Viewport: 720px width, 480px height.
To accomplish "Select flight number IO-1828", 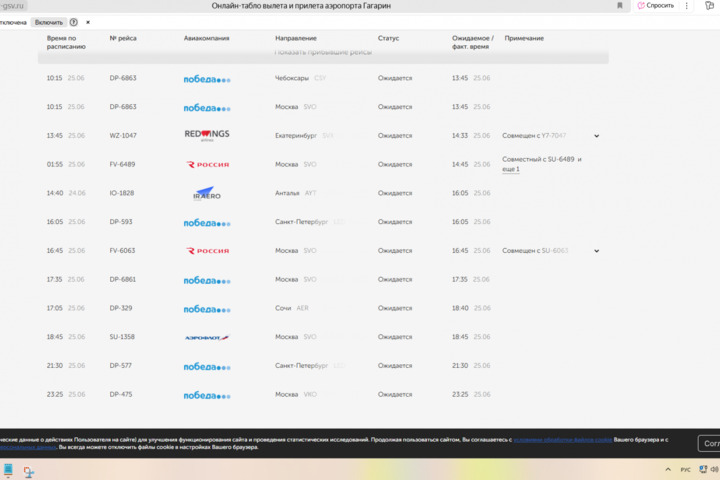I will click(x=122, y=193).
